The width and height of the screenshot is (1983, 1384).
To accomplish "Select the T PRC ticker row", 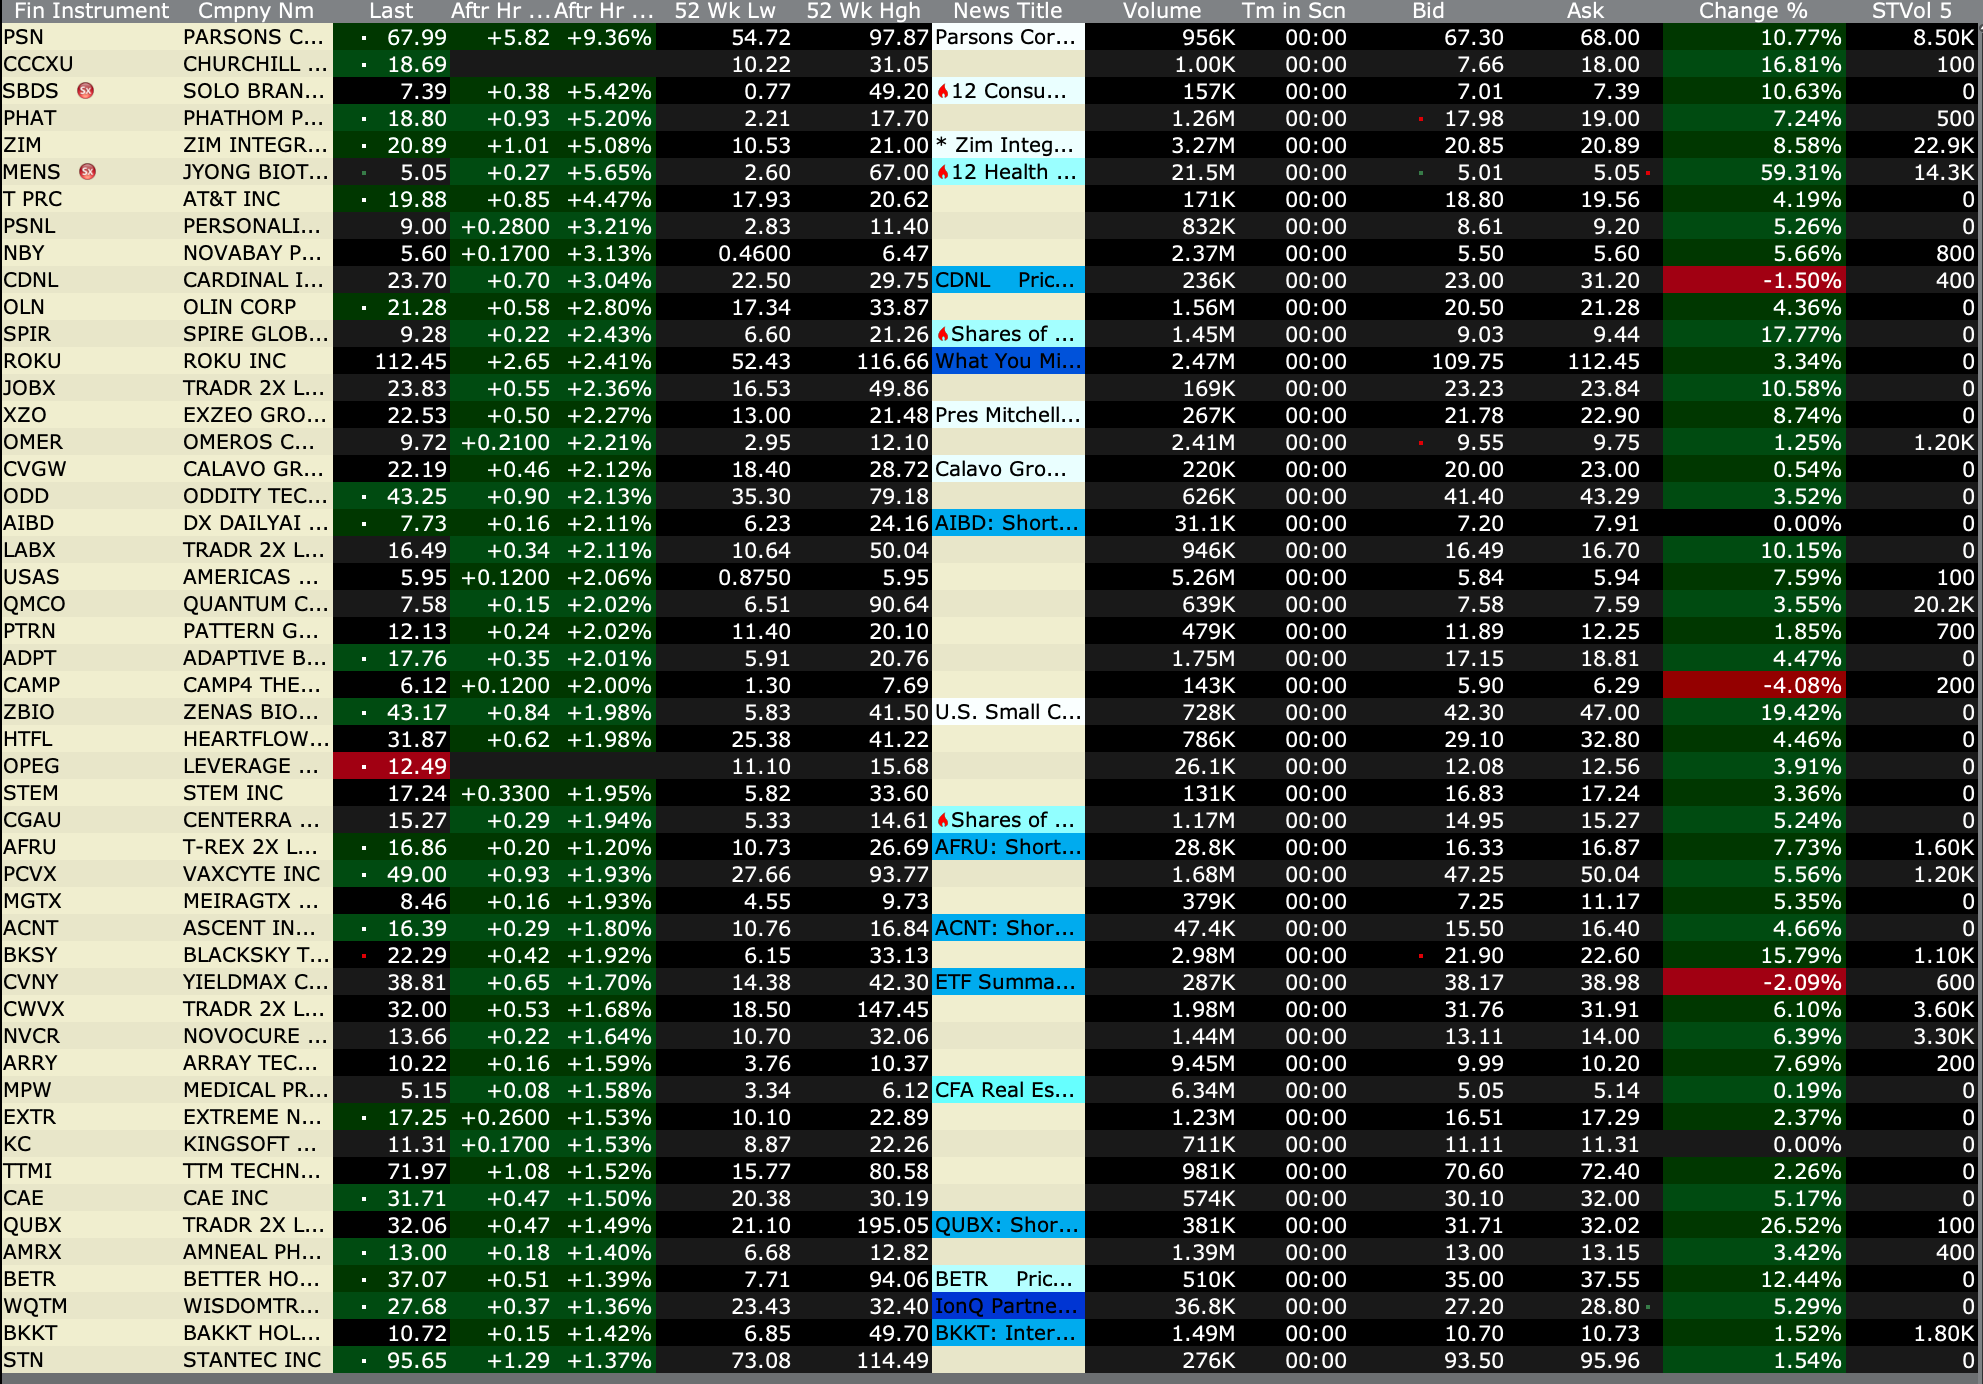I will pos(33,199).
